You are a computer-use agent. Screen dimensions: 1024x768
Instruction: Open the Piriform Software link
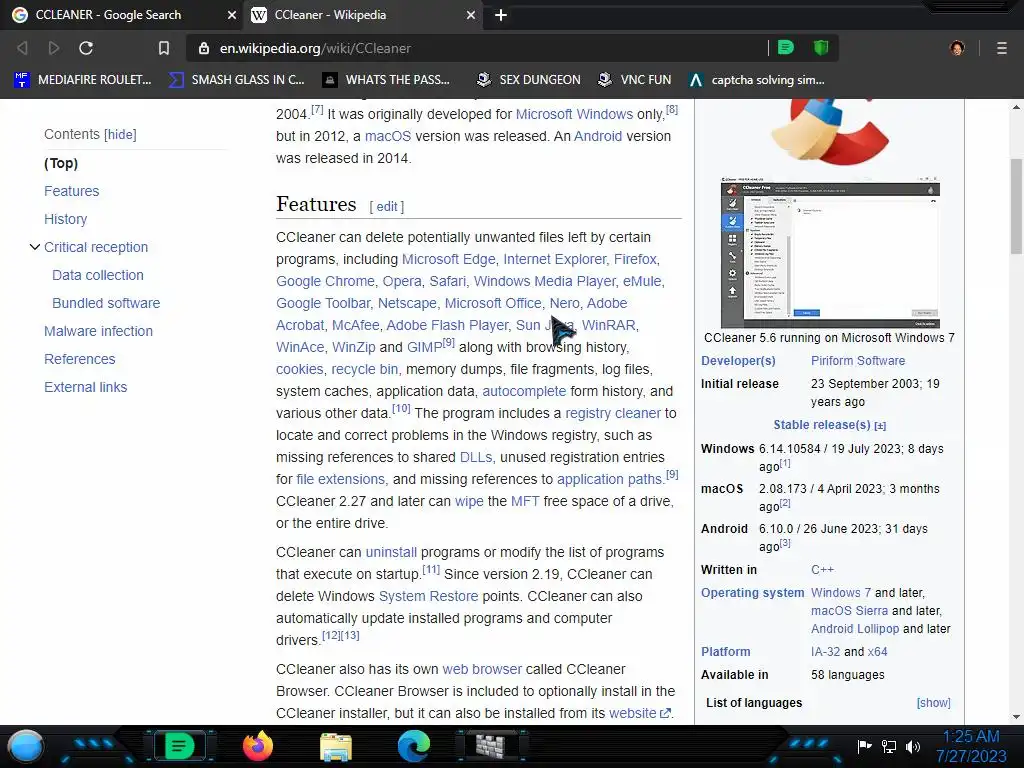pos(858,361)
